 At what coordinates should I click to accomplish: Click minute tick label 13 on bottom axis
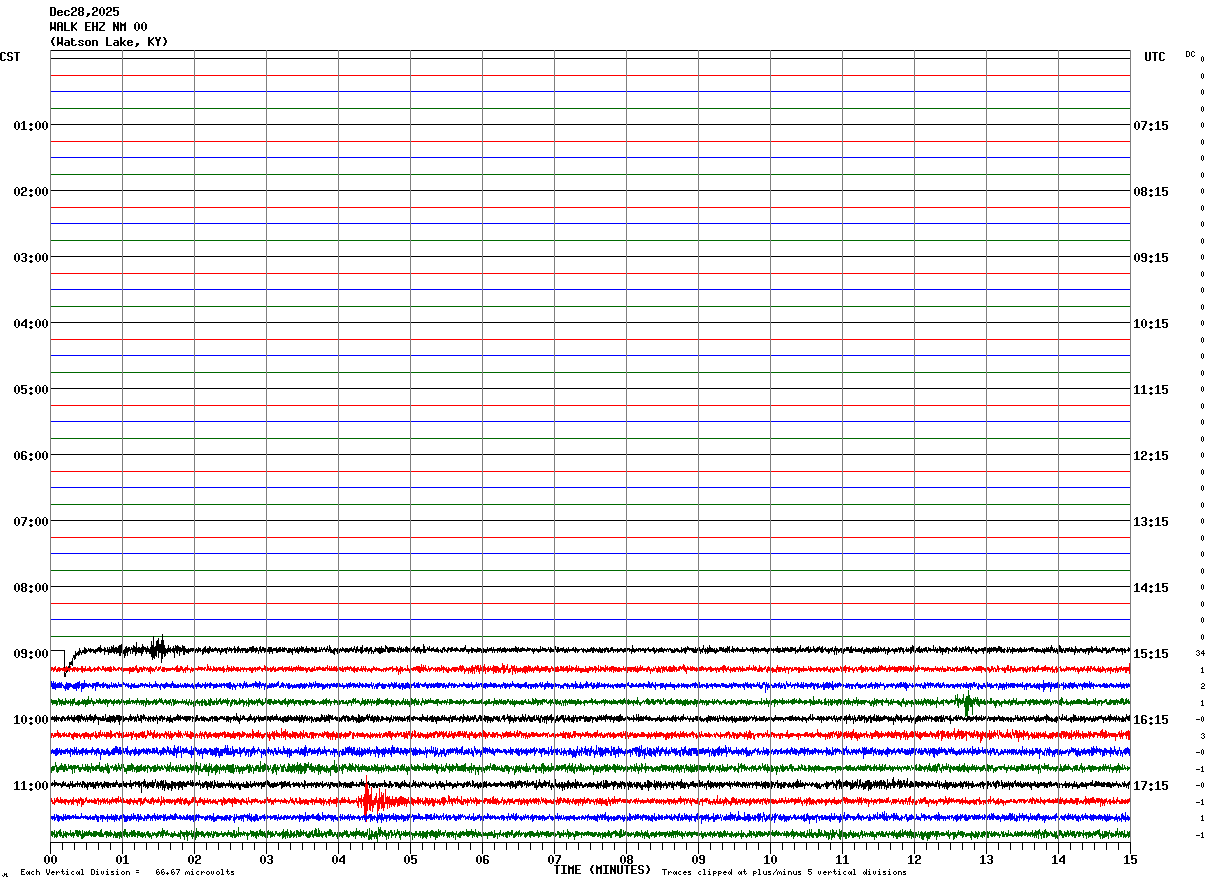986,860
